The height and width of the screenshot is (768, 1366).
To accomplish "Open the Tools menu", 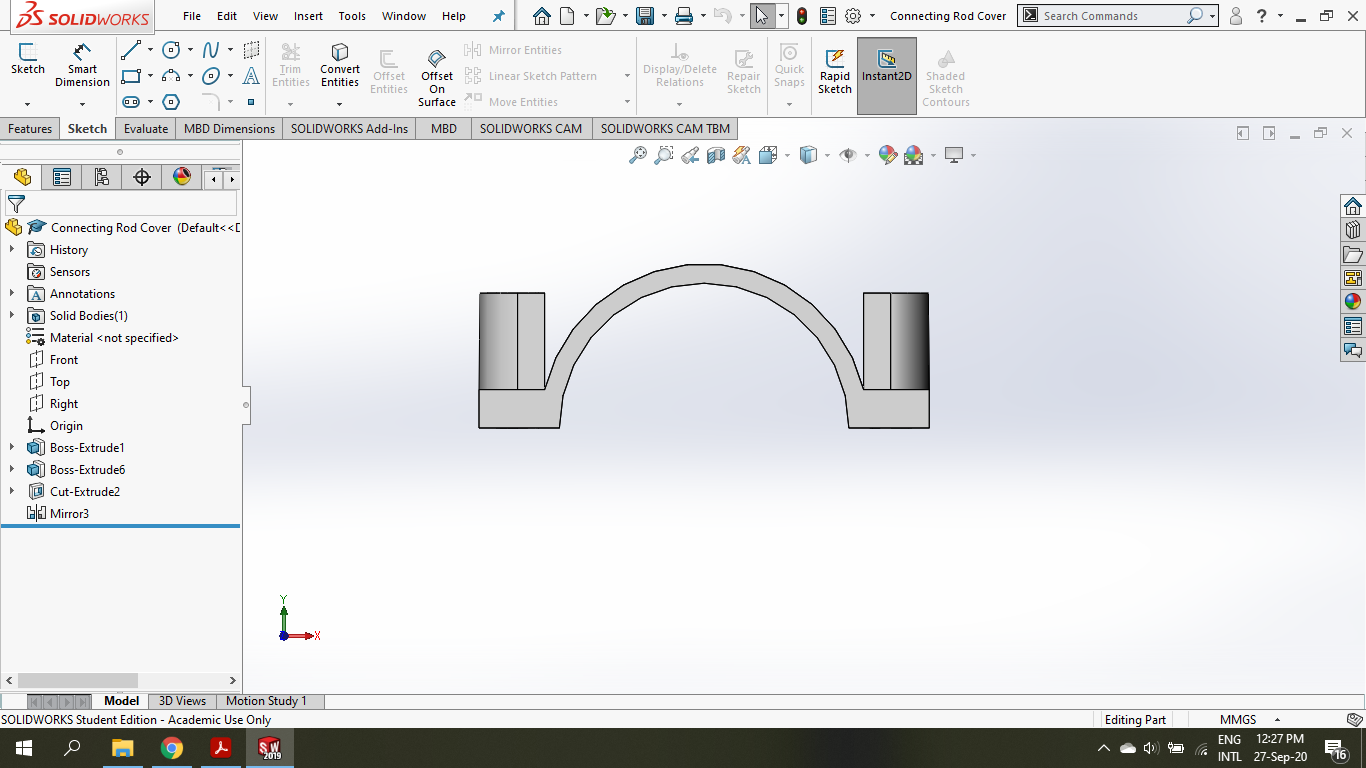I will (x=351, y=16).
